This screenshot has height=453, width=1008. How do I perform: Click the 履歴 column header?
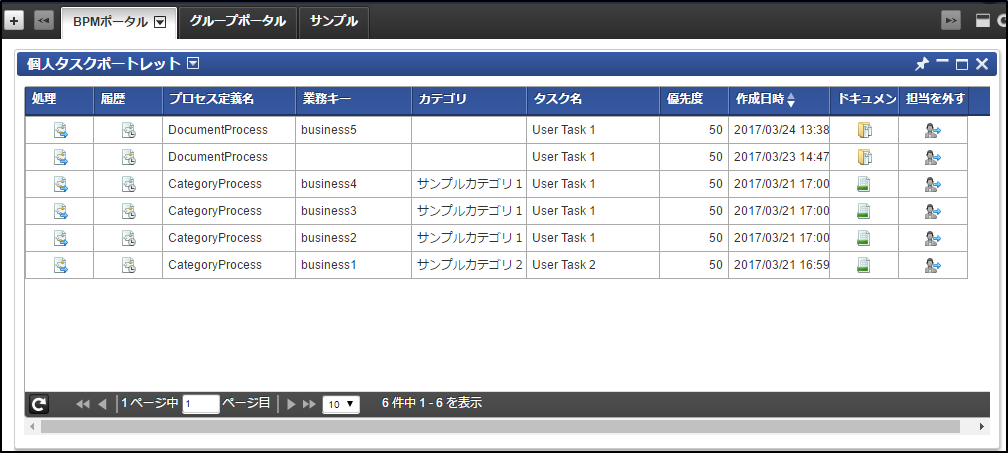coord(128,100)
